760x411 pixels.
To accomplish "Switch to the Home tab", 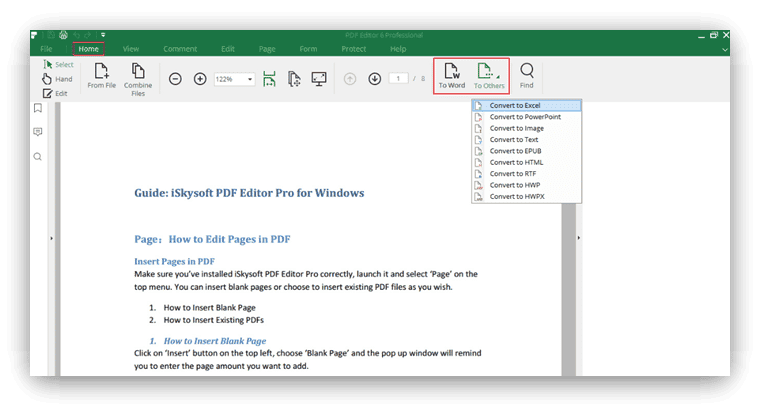I will pos(88,49).
